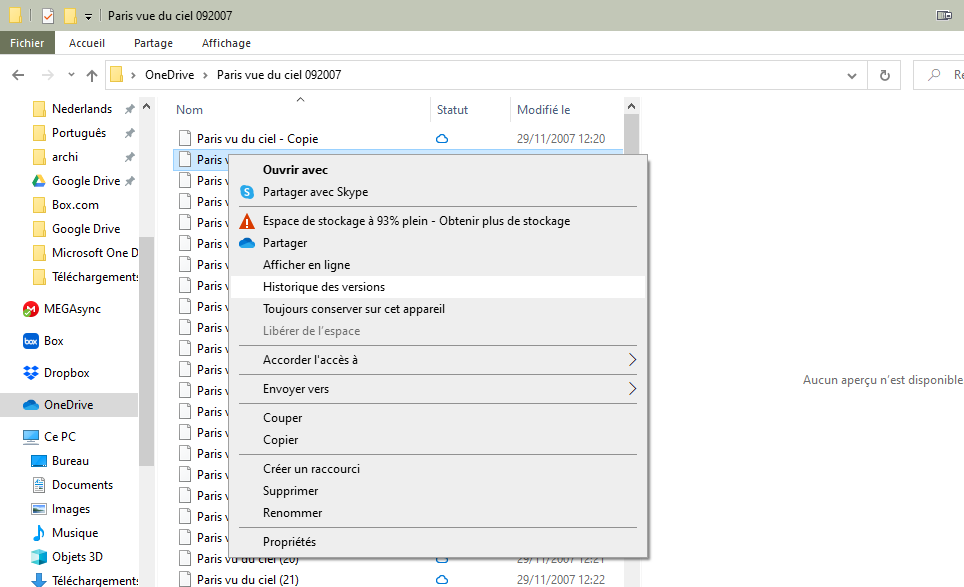Go forward with the right arrow
The image size is (964, 587).
47,75
